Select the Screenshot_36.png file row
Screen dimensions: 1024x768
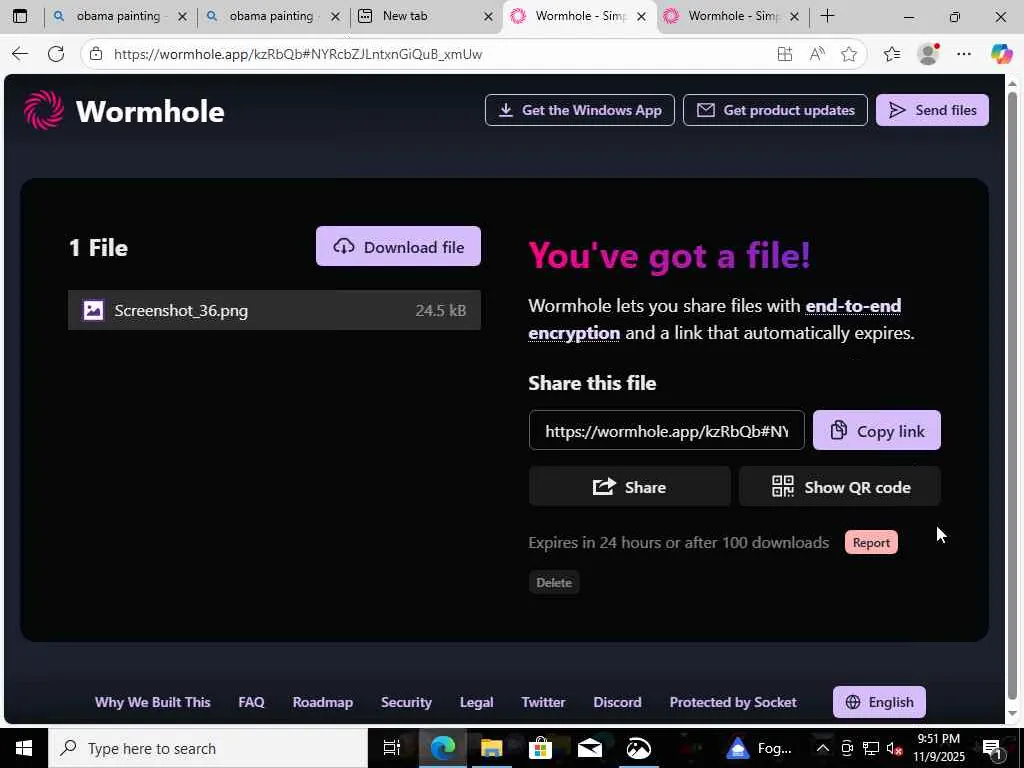click(274, 310)
